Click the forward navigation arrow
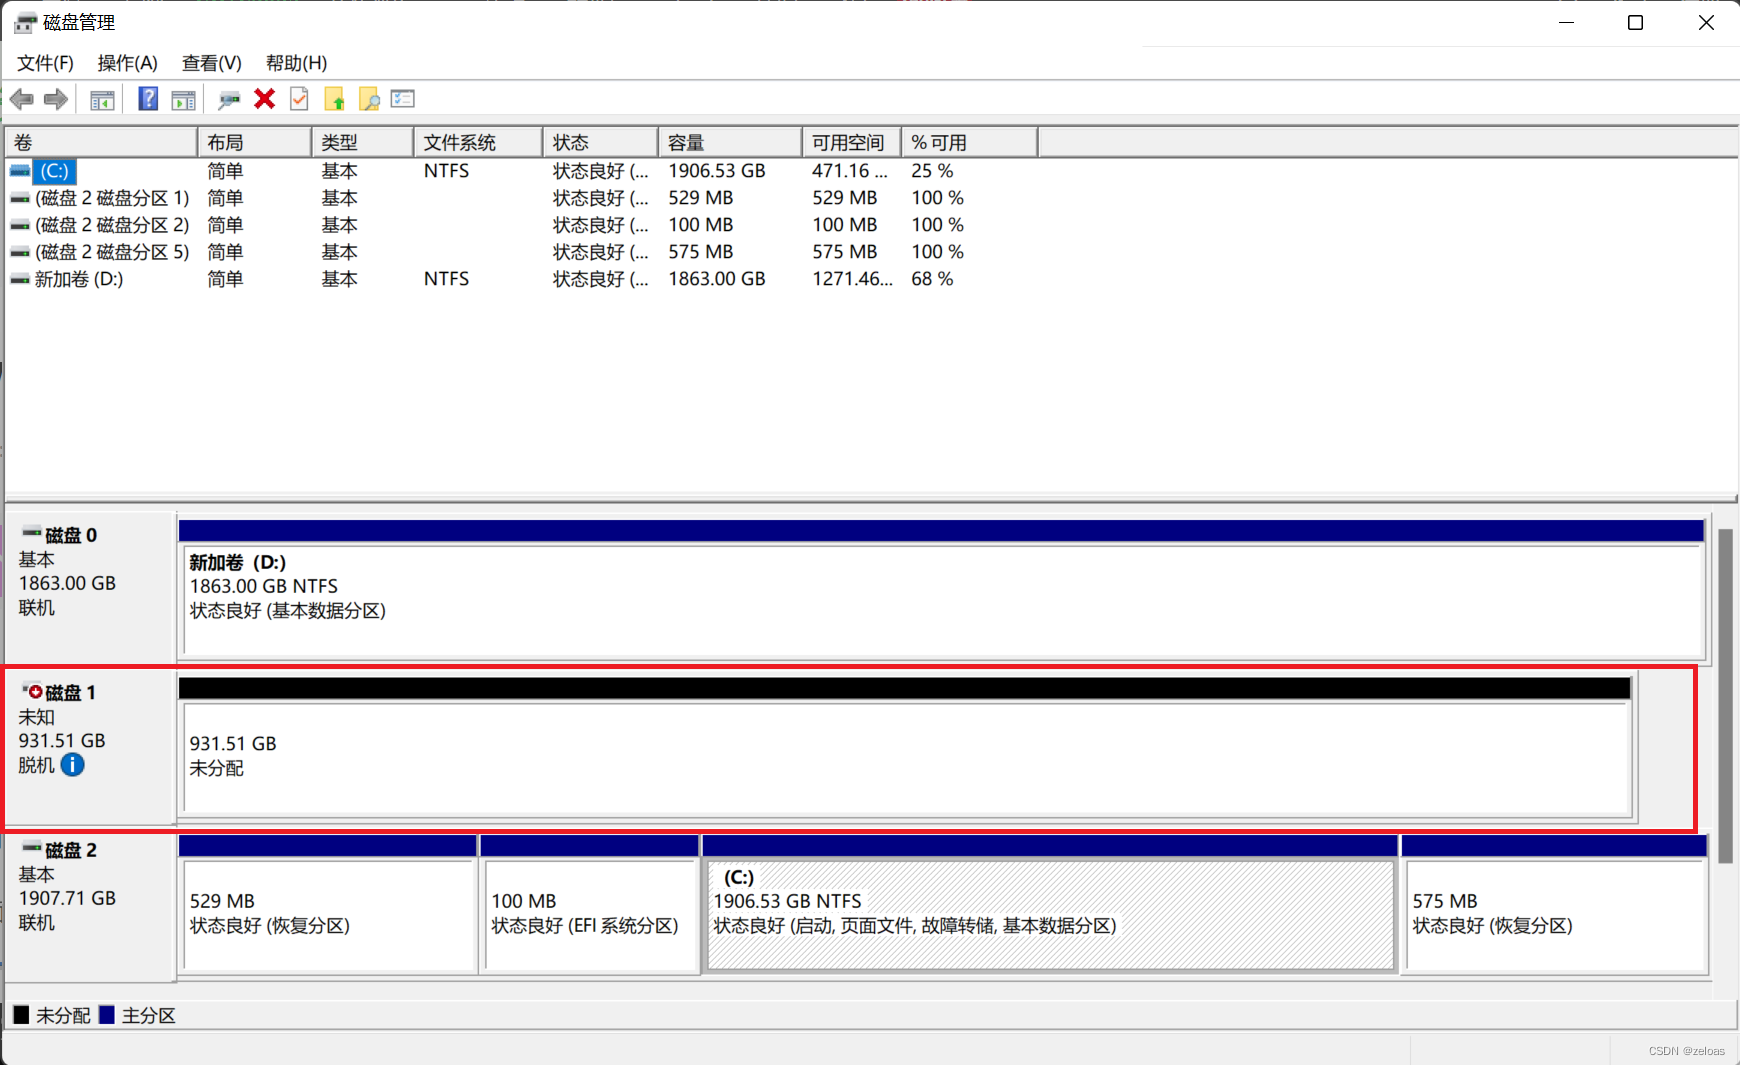 click(x=56, y=98)
